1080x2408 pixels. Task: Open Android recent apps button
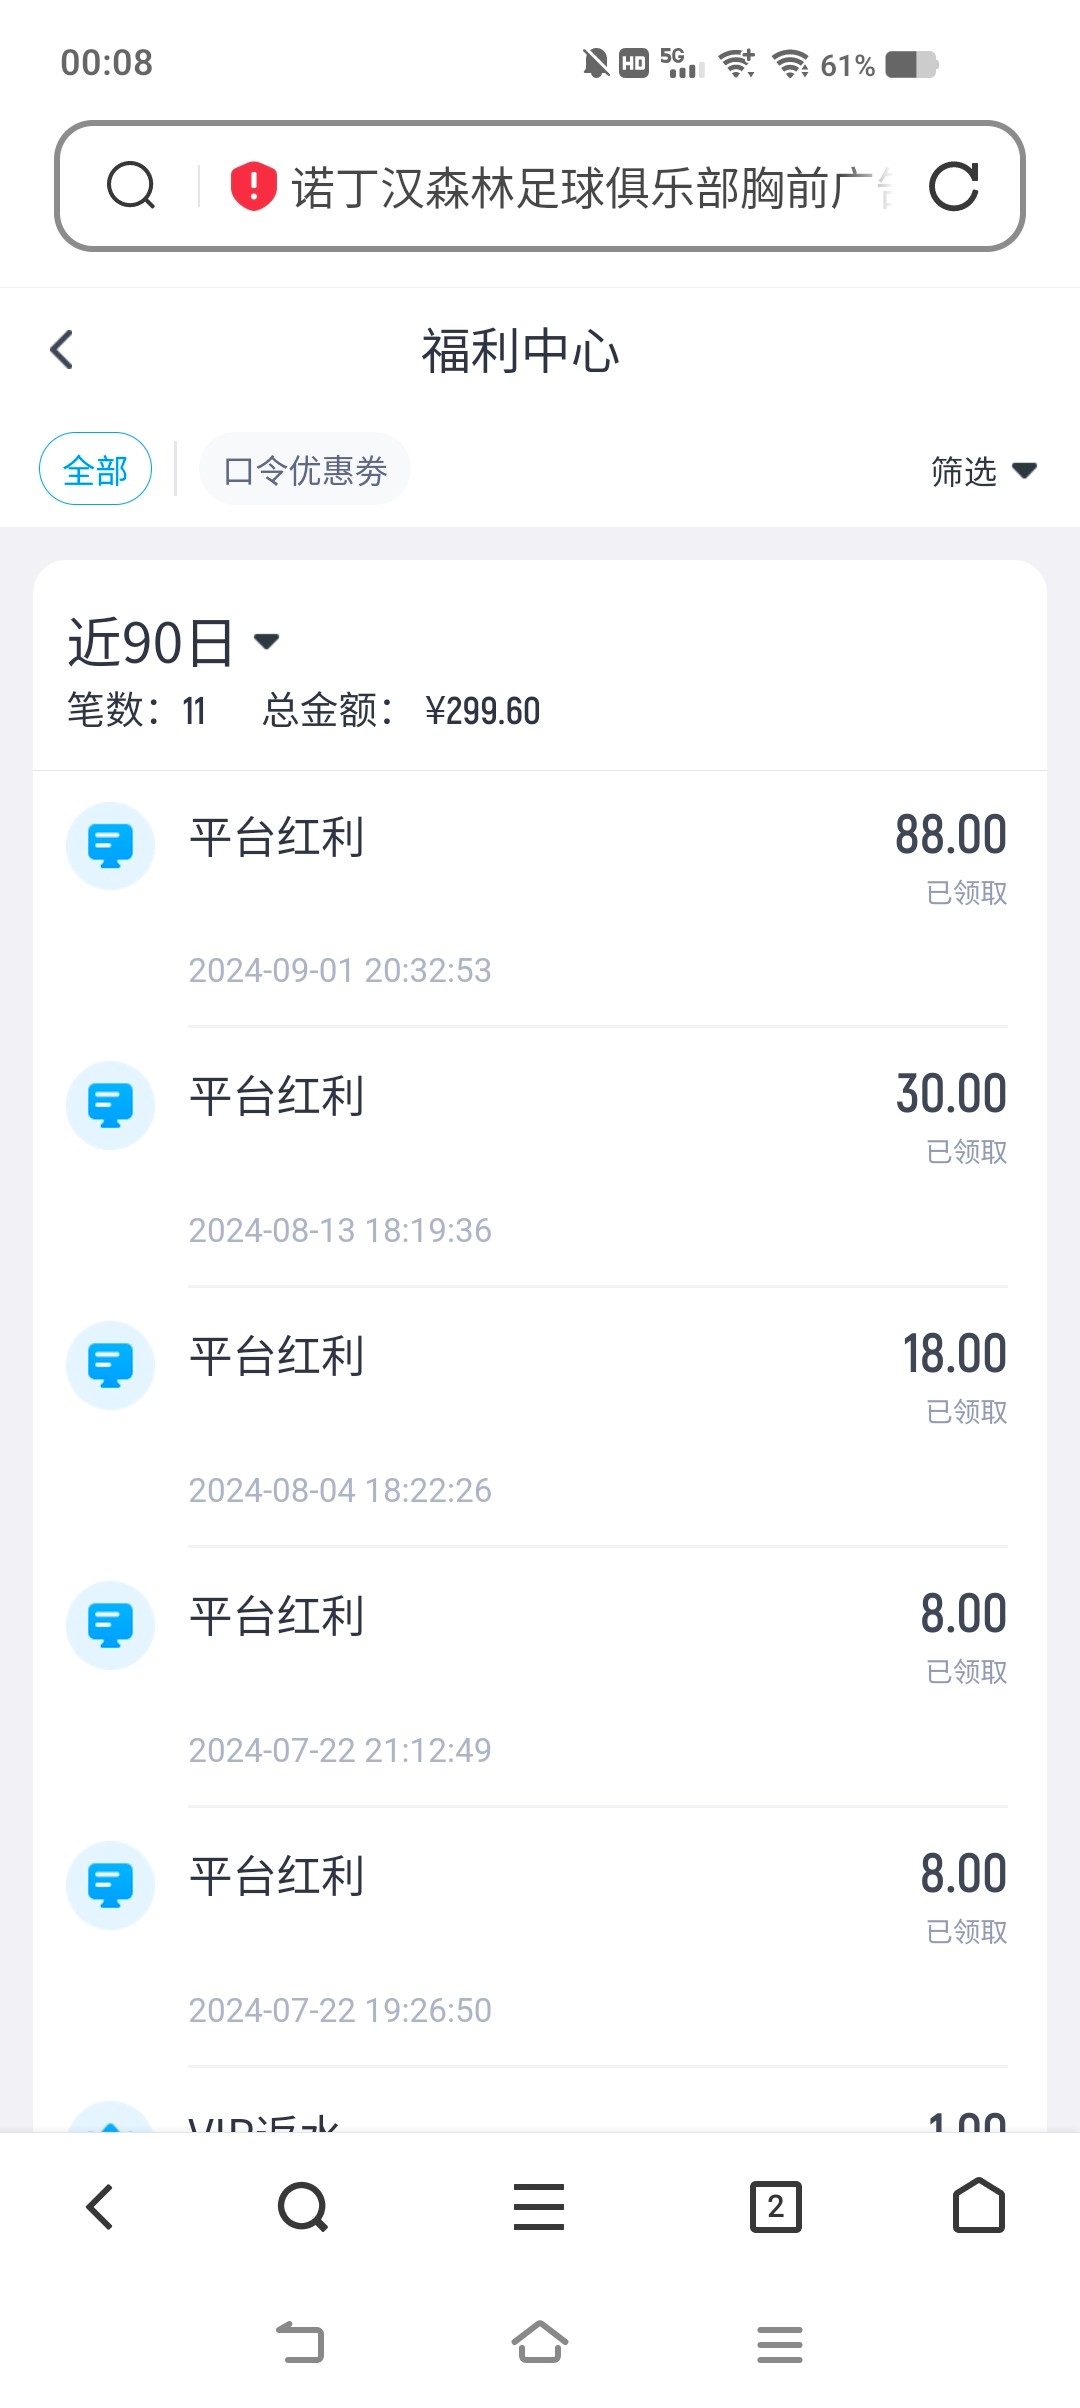[x=780, y=2344]
